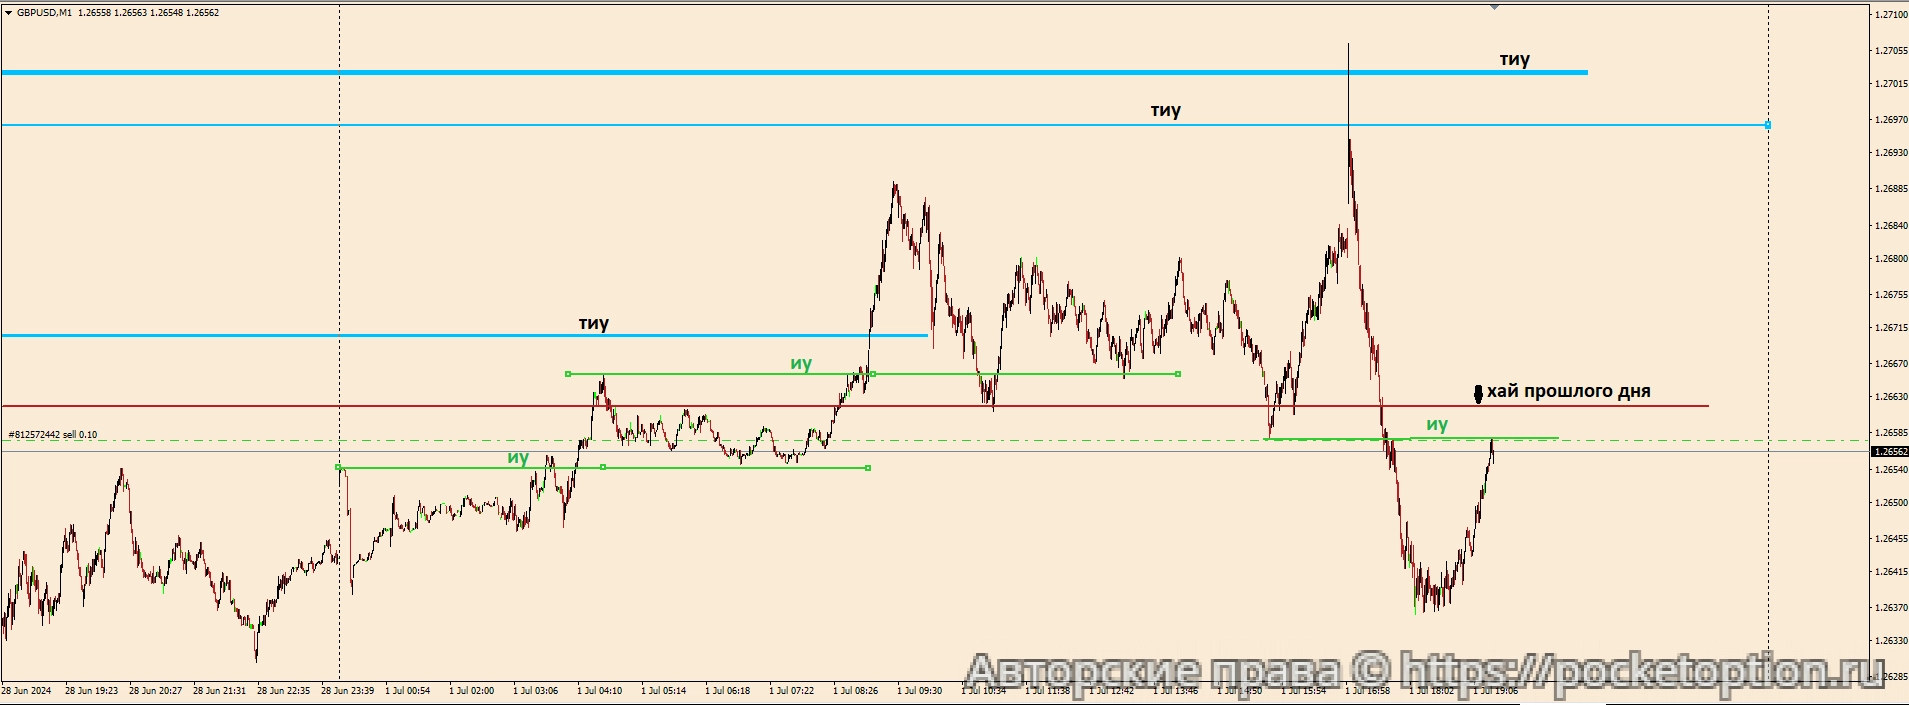Select the black marker icon before 'хай прошлого дня'
This screenshot has height=705, width=1909.
(x=1478, y=393)
